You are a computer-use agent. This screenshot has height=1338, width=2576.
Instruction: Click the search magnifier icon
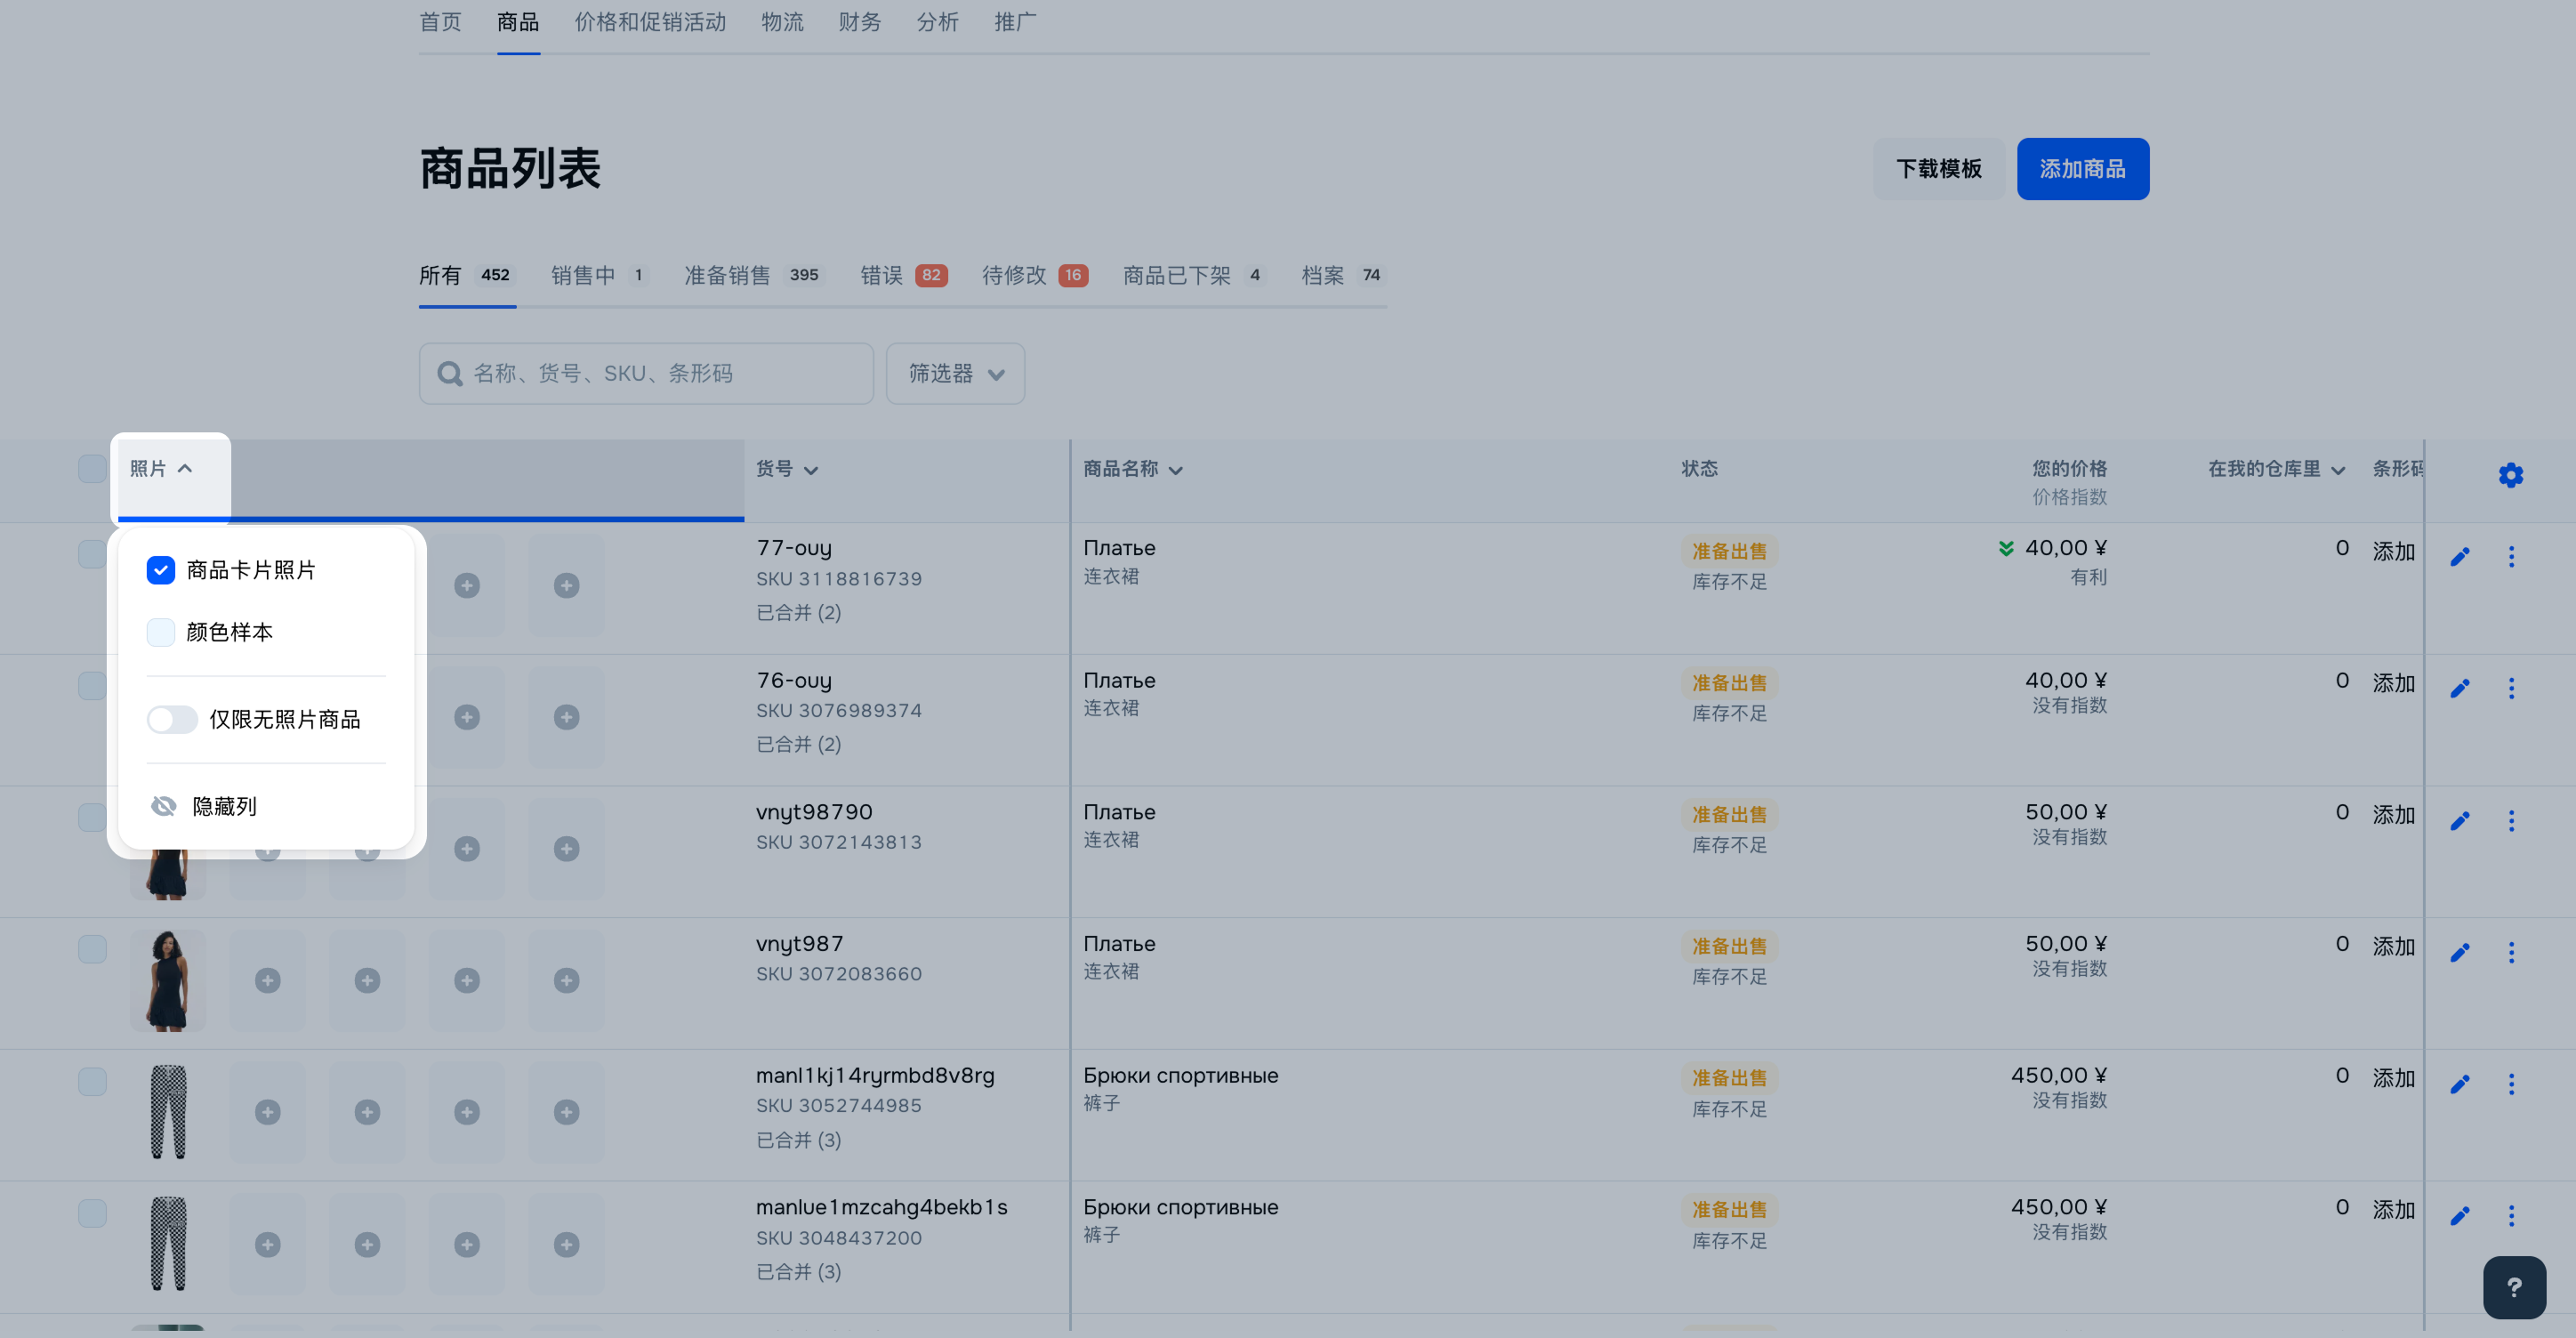450,374
